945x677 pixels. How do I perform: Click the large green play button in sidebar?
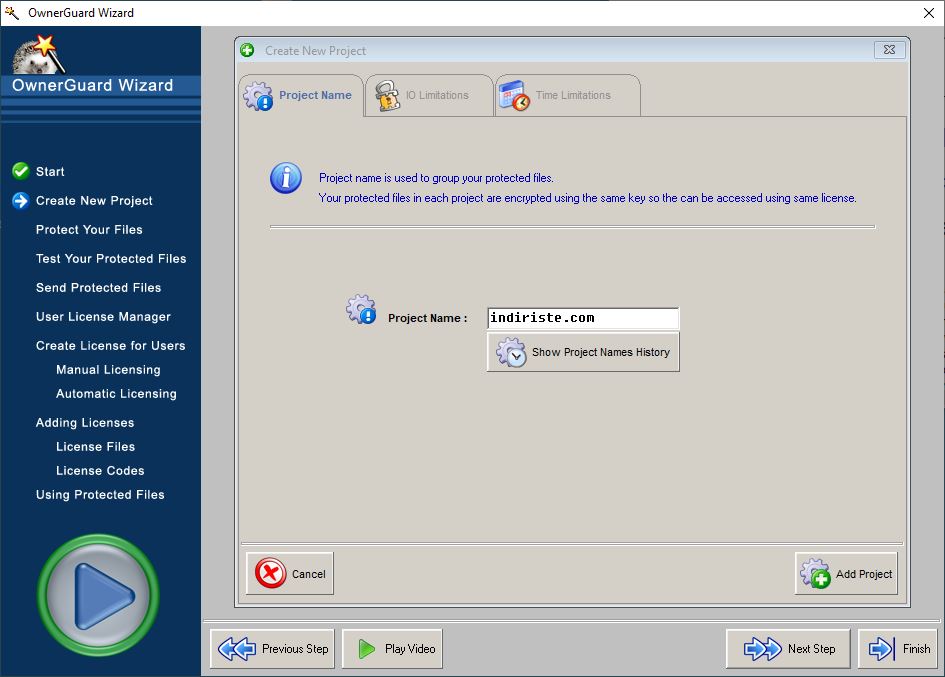[x=98, y=595]
